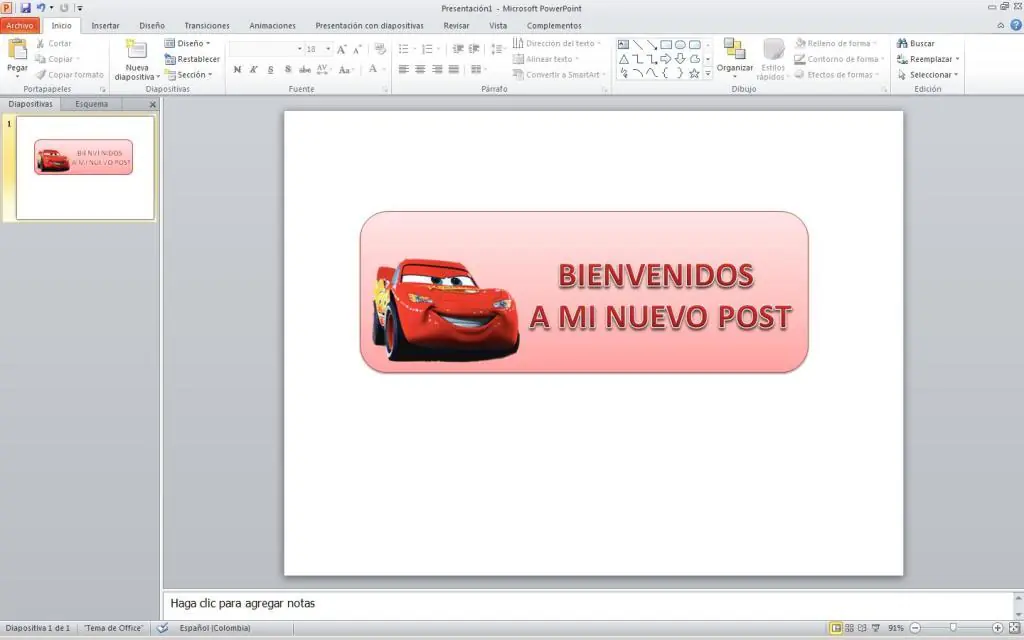The image size is (1024, 640).
Task: Click the Cortar scissors icon
Action: pyautogui.click(x=40, y=43)
